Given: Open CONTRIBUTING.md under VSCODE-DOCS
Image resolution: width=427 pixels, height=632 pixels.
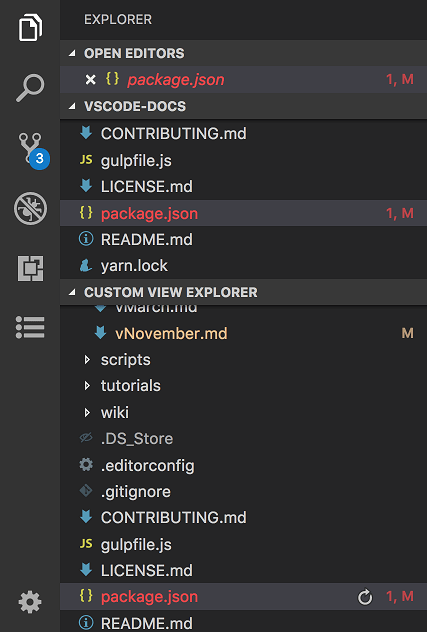Looking at the screenshot, I should [x=244, y=133].
